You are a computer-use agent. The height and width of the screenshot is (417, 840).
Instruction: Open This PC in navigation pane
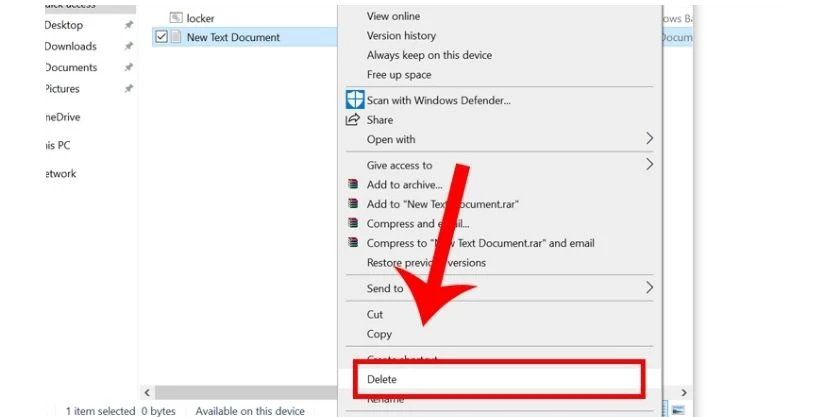(x=58, y=146)
